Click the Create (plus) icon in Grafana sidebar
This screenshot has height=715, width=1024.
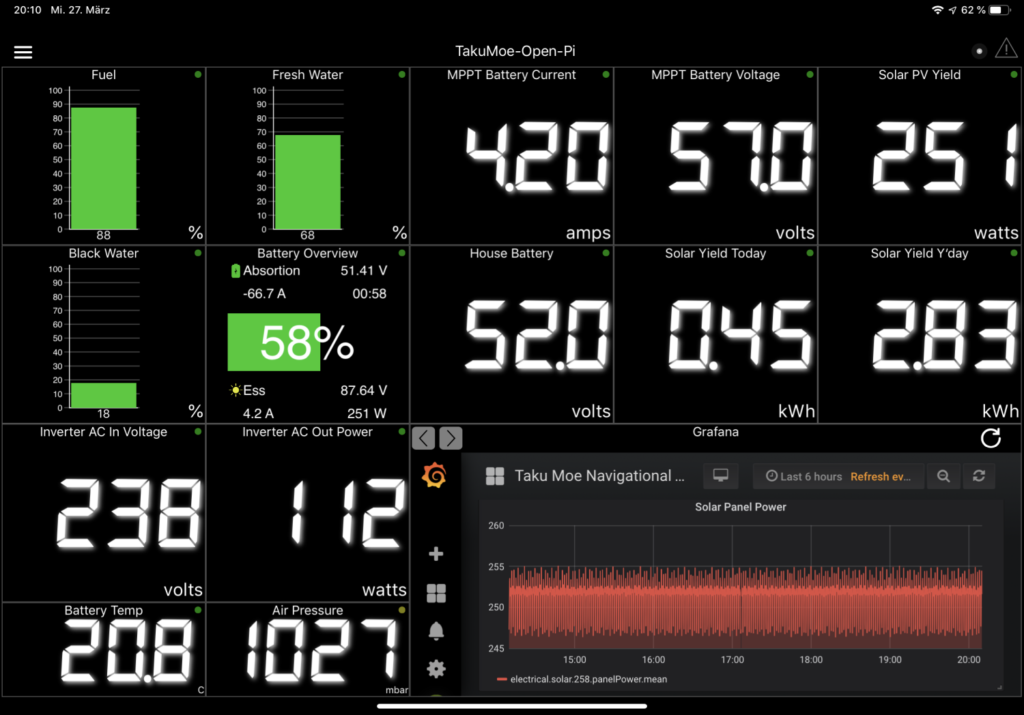pyautogui.click(x=435, y=553)
